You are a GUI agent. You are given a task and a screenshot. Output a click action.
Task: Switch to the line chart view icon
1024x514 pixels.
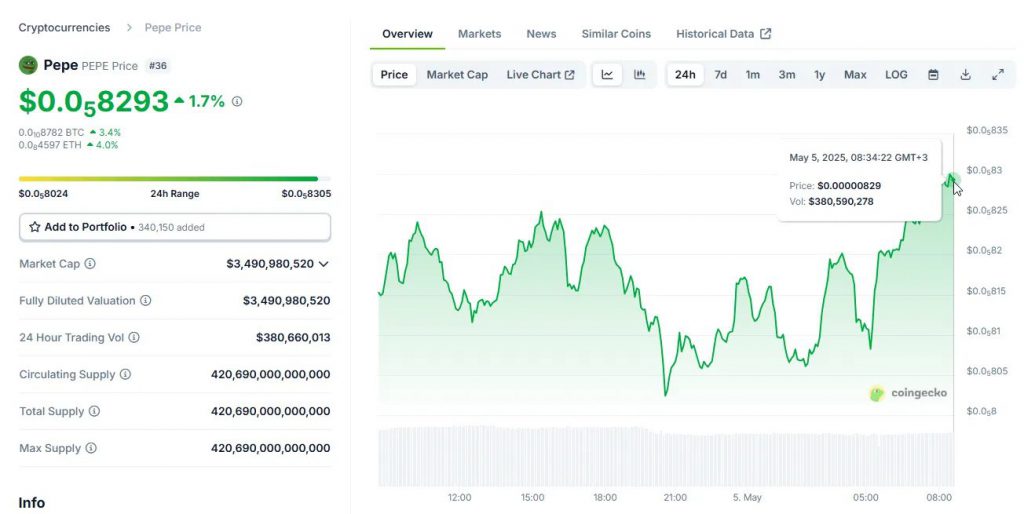[x=607, y=74]
